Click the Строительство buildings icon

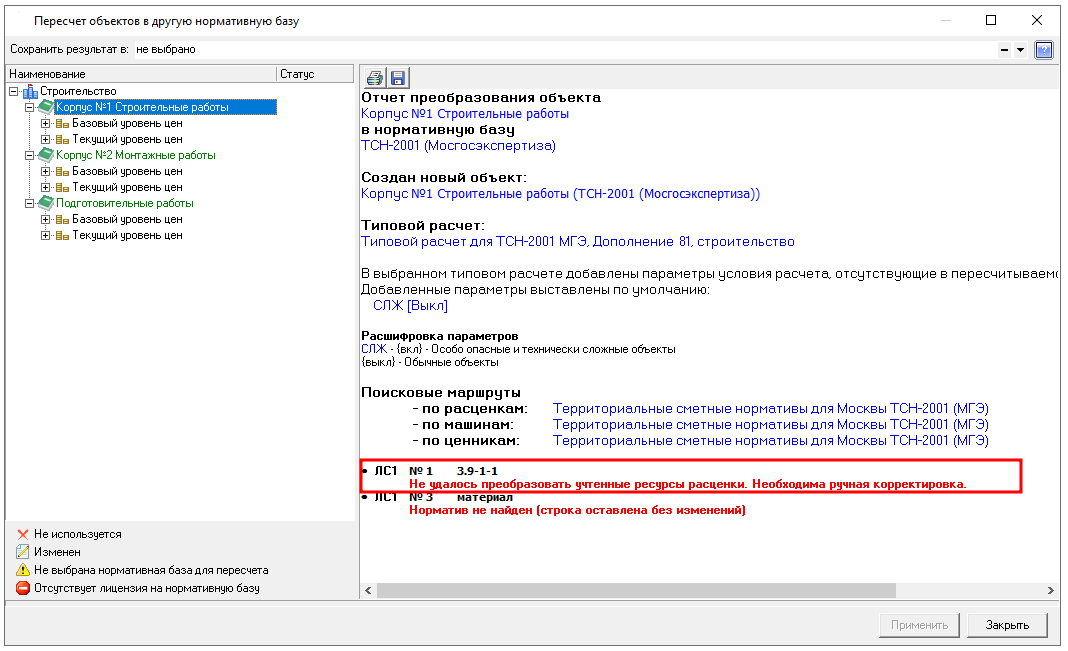[30, 92]
